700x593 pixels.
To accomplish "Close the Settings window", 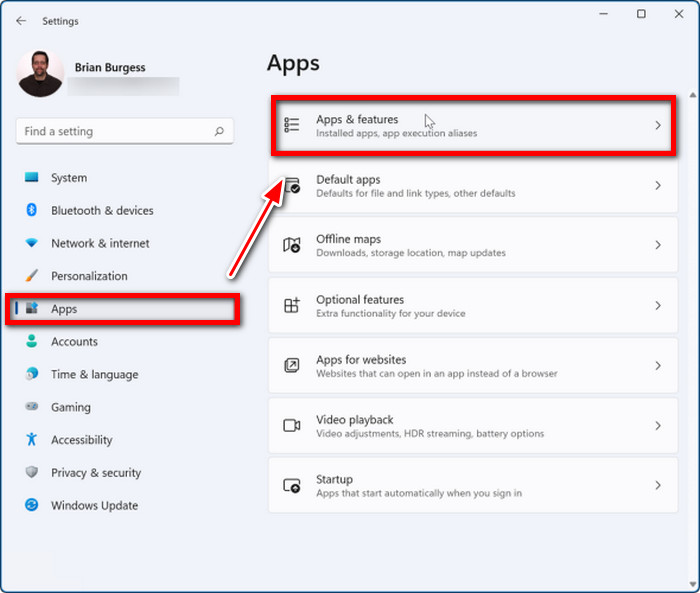I will pos(679,14).
